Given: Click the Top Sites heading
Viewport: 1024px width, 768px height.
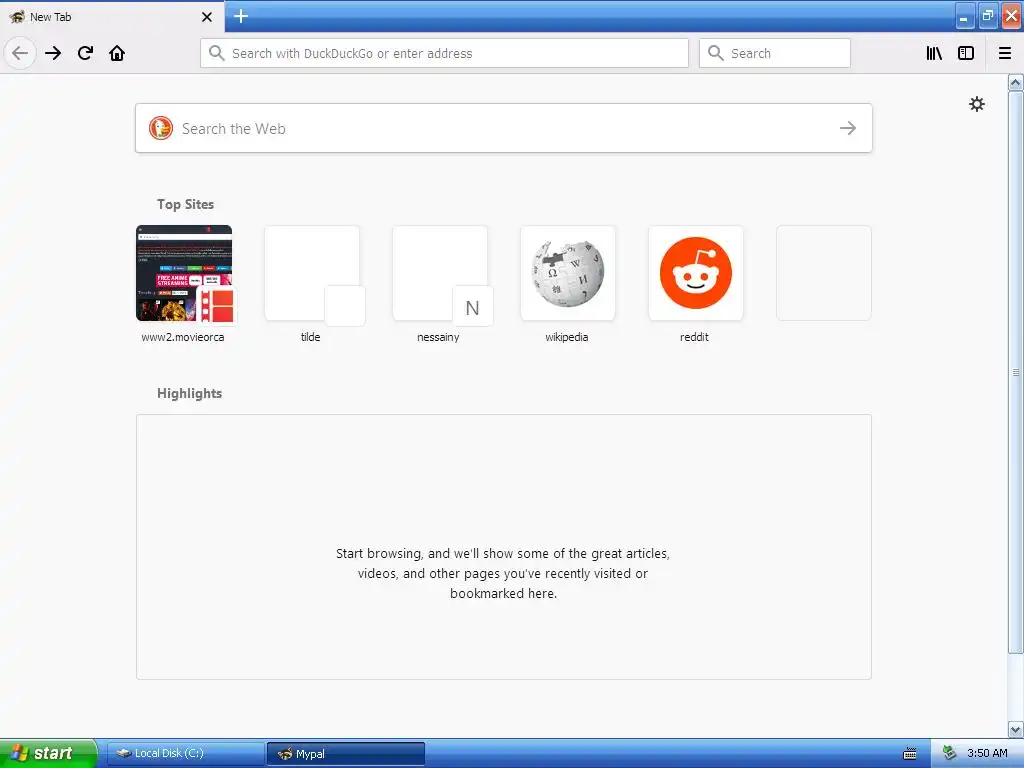Looking at the screenshot, I should coord(185,204).
